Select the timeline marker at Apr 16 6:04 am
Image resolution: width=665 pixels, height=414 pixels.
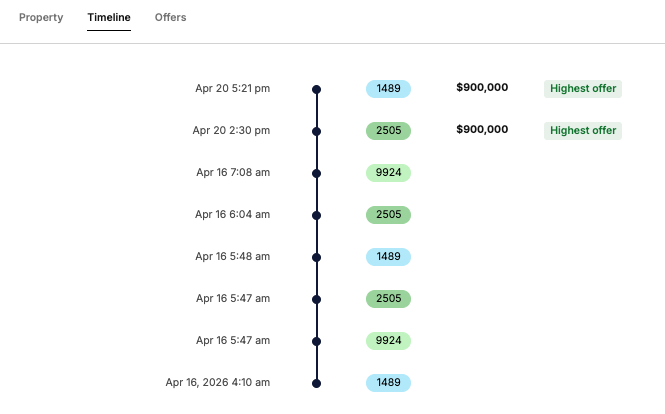[x=317, y=215]
